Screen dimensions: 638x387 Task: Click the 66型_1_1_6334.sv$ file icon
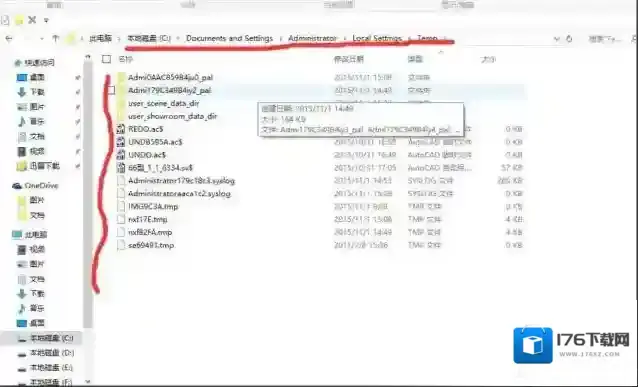point(120,168)
